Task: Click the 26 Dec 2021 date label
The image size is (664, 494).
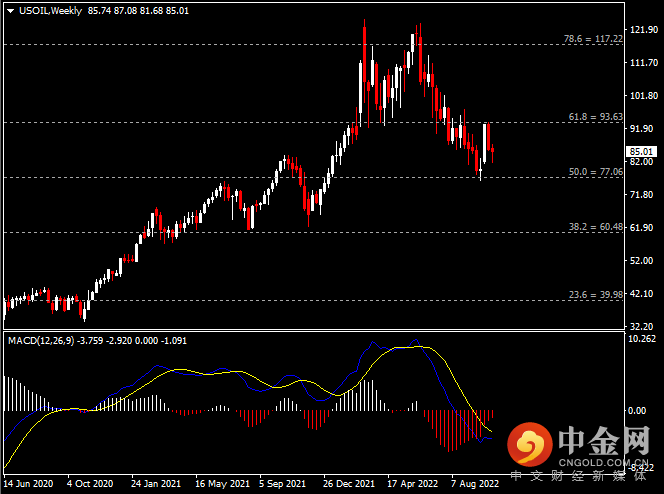Action: [x=351, y=482]
